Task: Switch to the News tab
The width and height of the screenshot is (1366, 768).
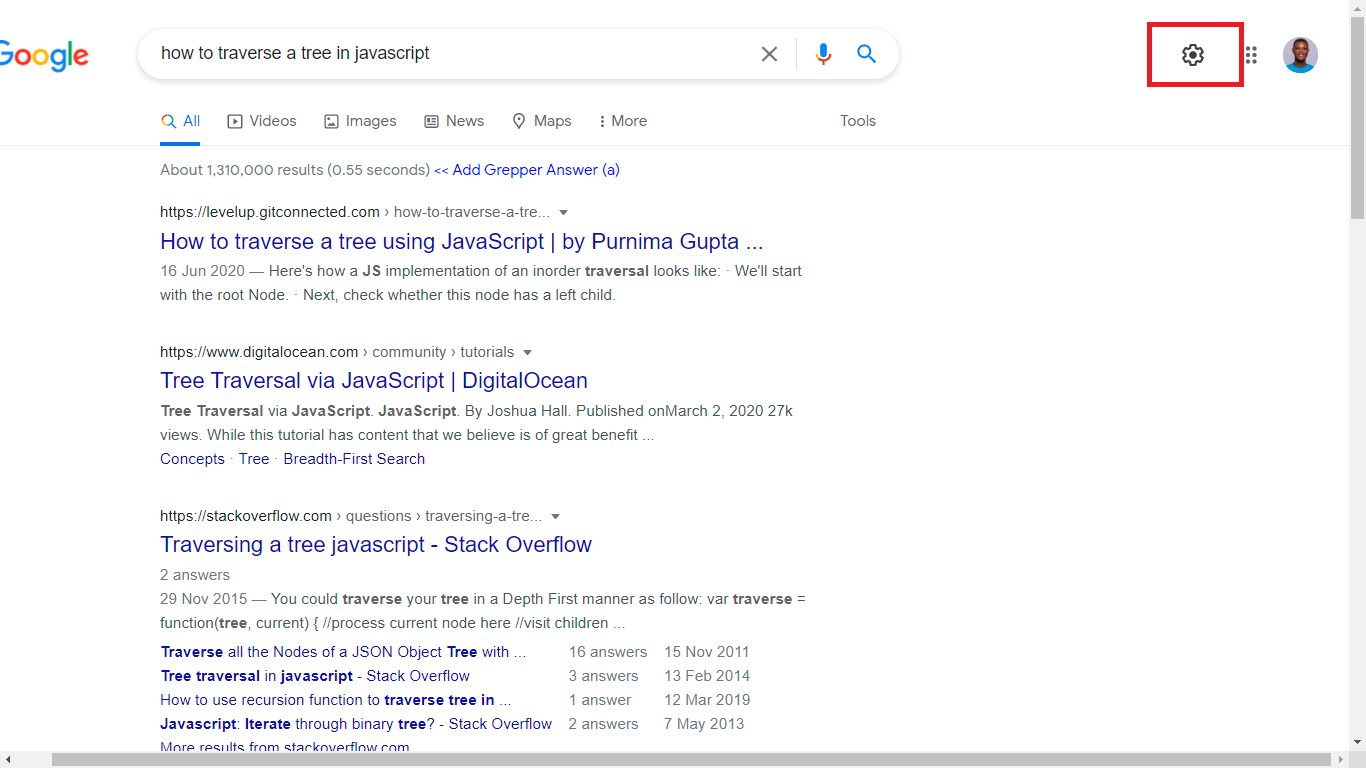Action: (x=454, y=121)
